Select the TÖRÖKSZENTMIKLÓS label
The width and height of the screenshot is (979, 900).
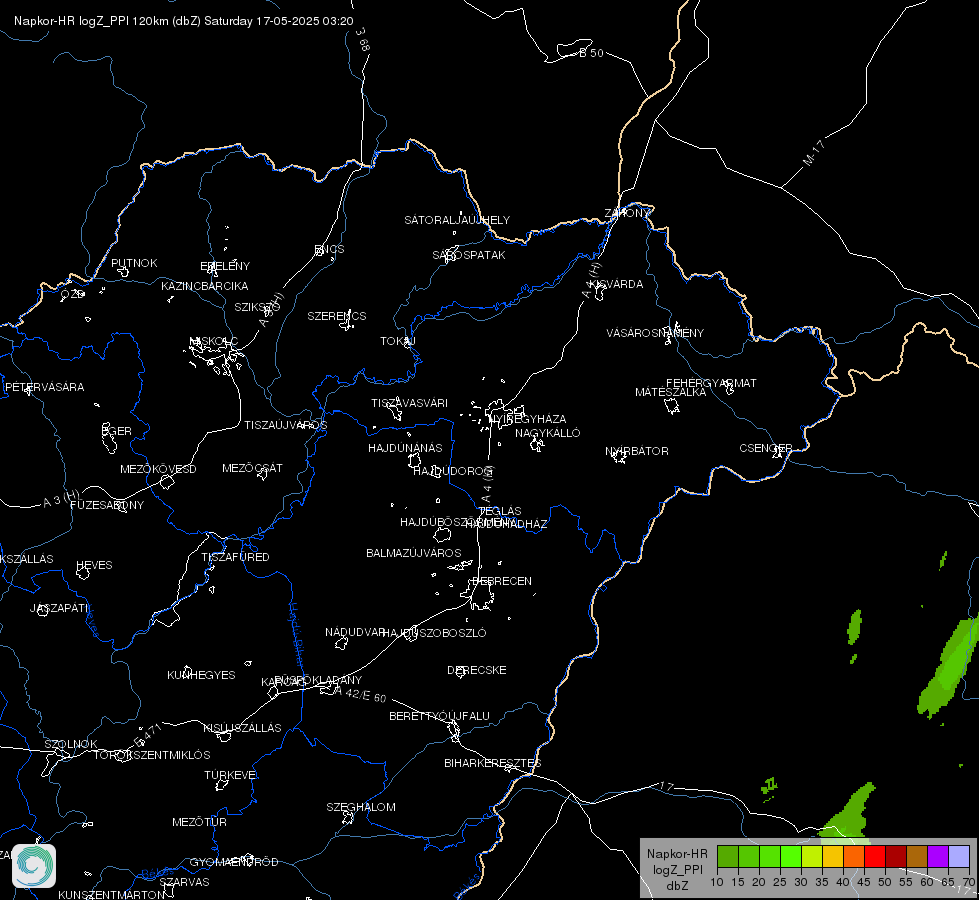152,755
